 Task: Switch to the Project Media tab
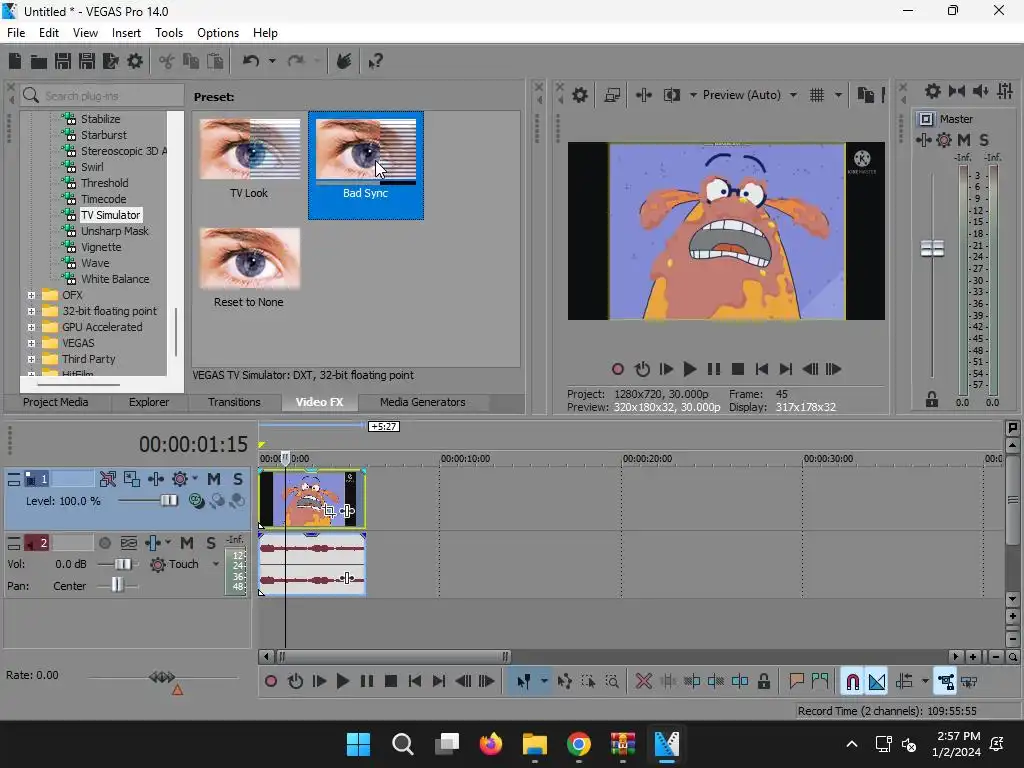point(56,402)
